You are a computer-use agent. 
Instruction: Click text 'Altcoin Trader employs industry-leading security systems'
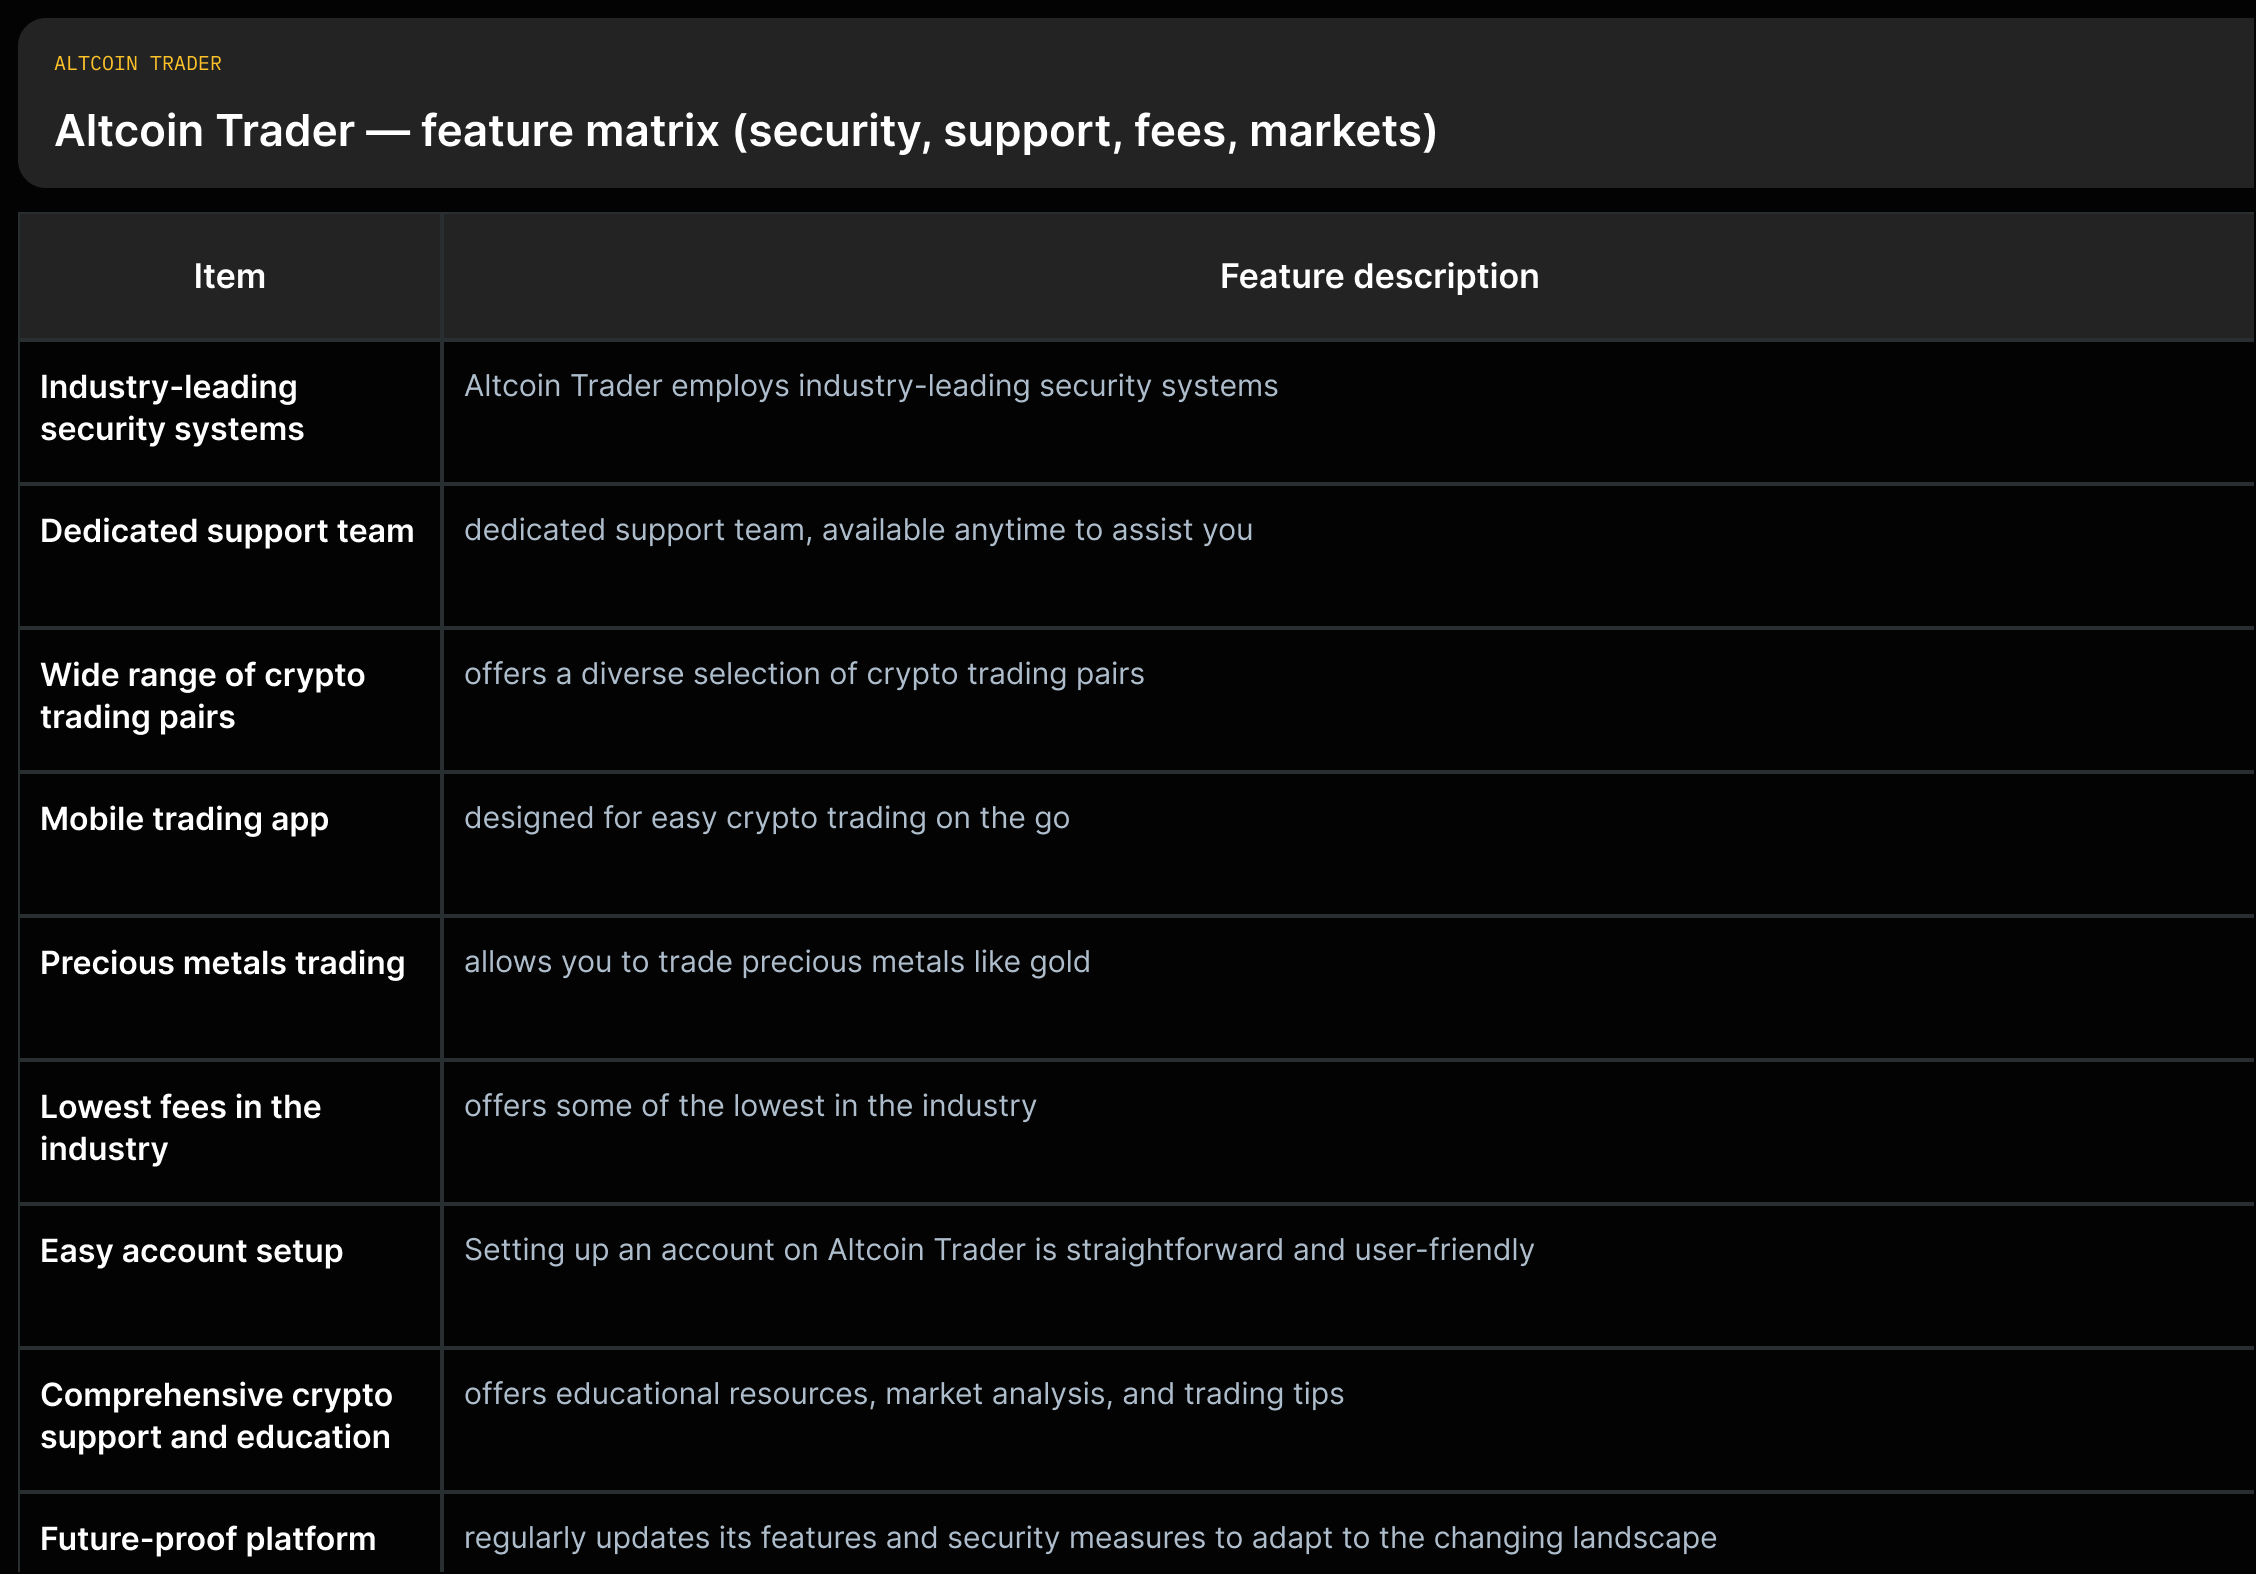point(871,386)
